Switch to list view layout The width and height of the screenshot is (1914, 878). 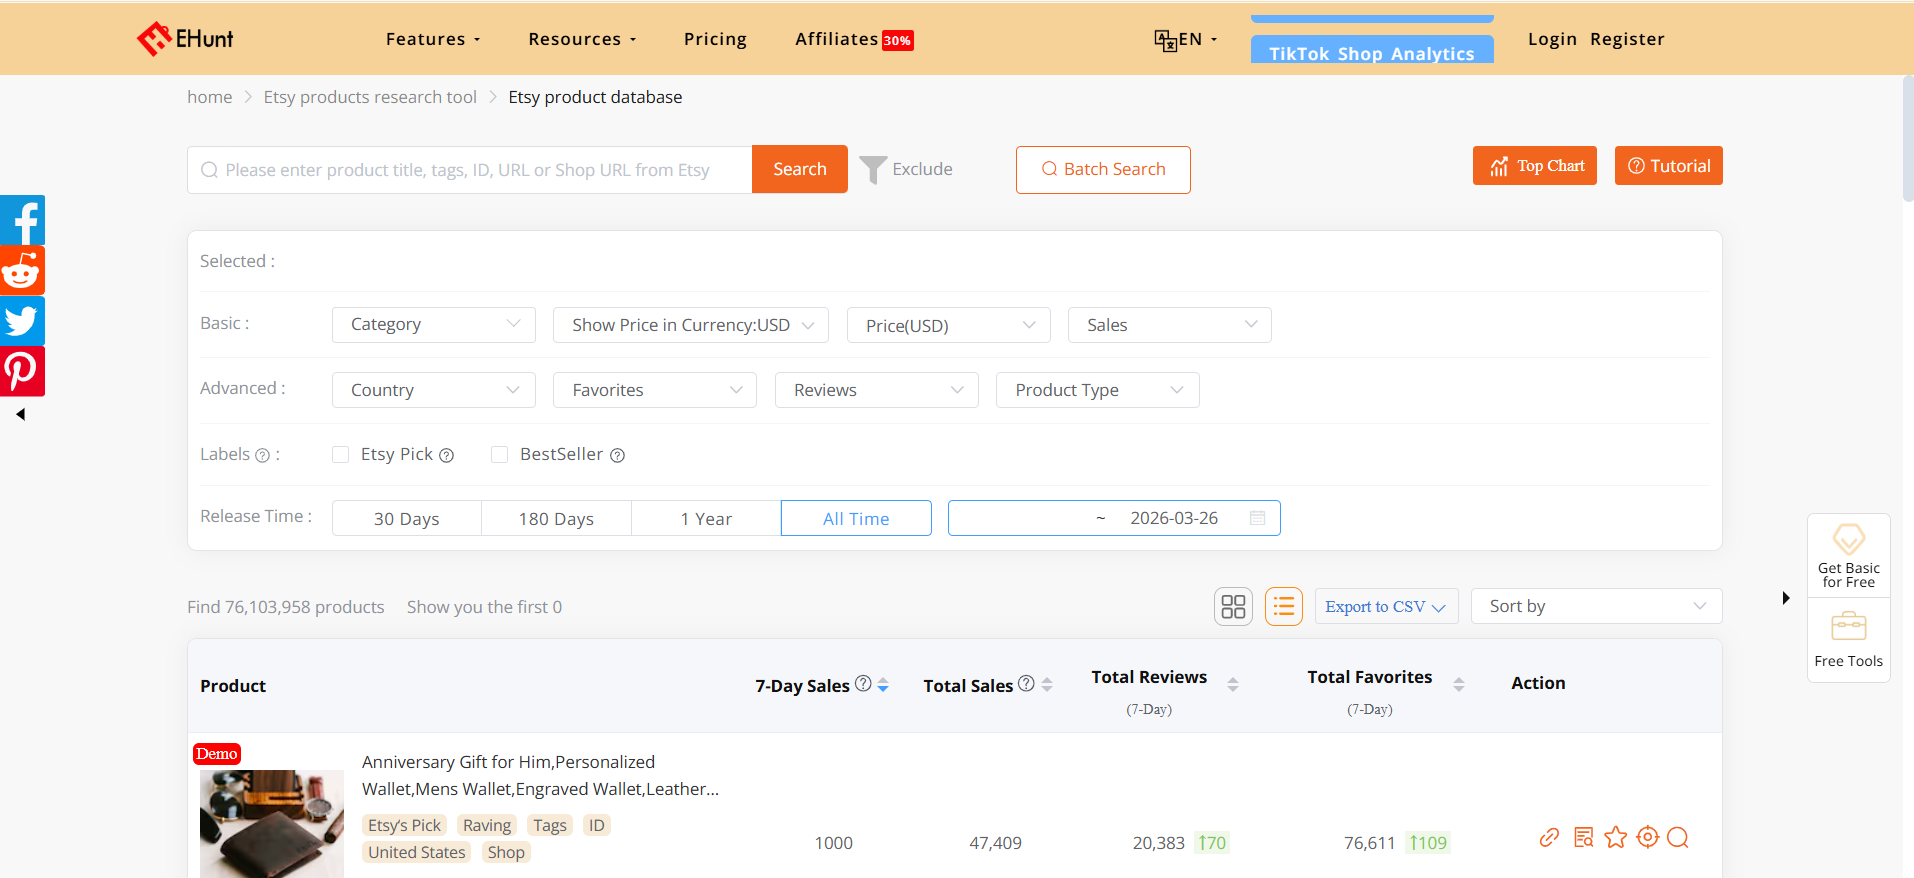click(x=1284, y=606)
